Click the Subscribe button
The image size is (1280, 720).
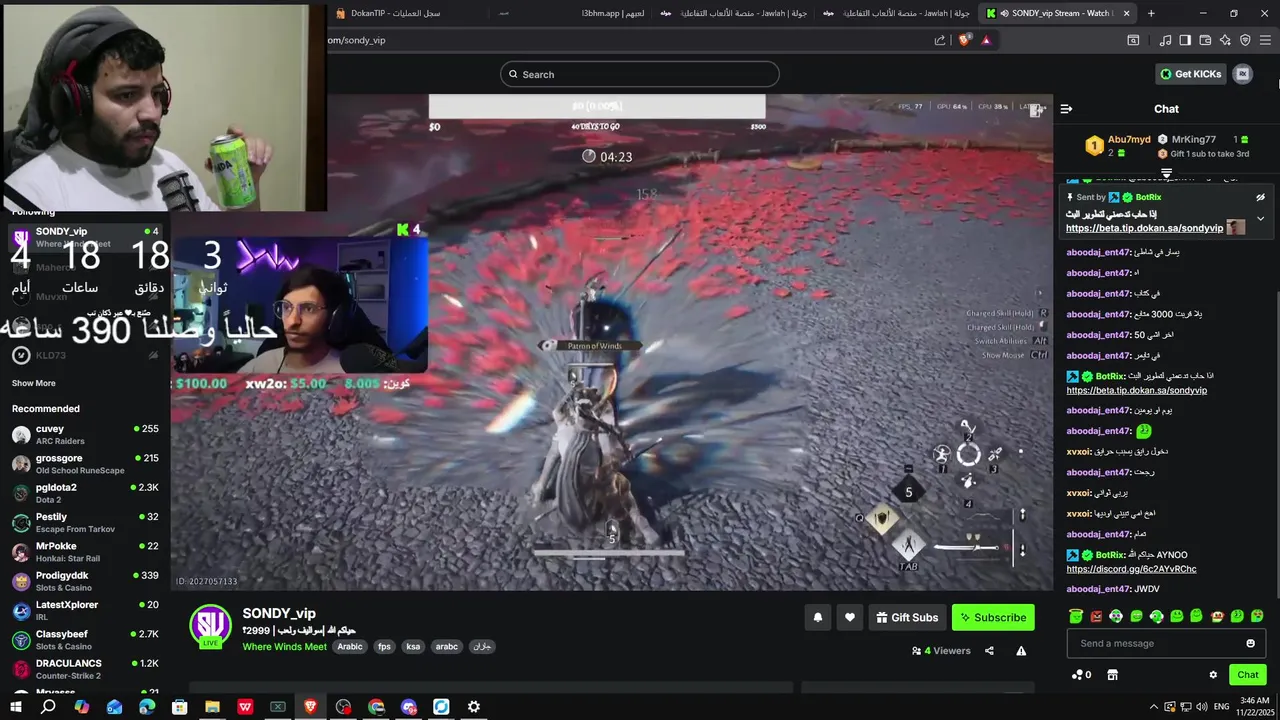click(x=993, y=618)
